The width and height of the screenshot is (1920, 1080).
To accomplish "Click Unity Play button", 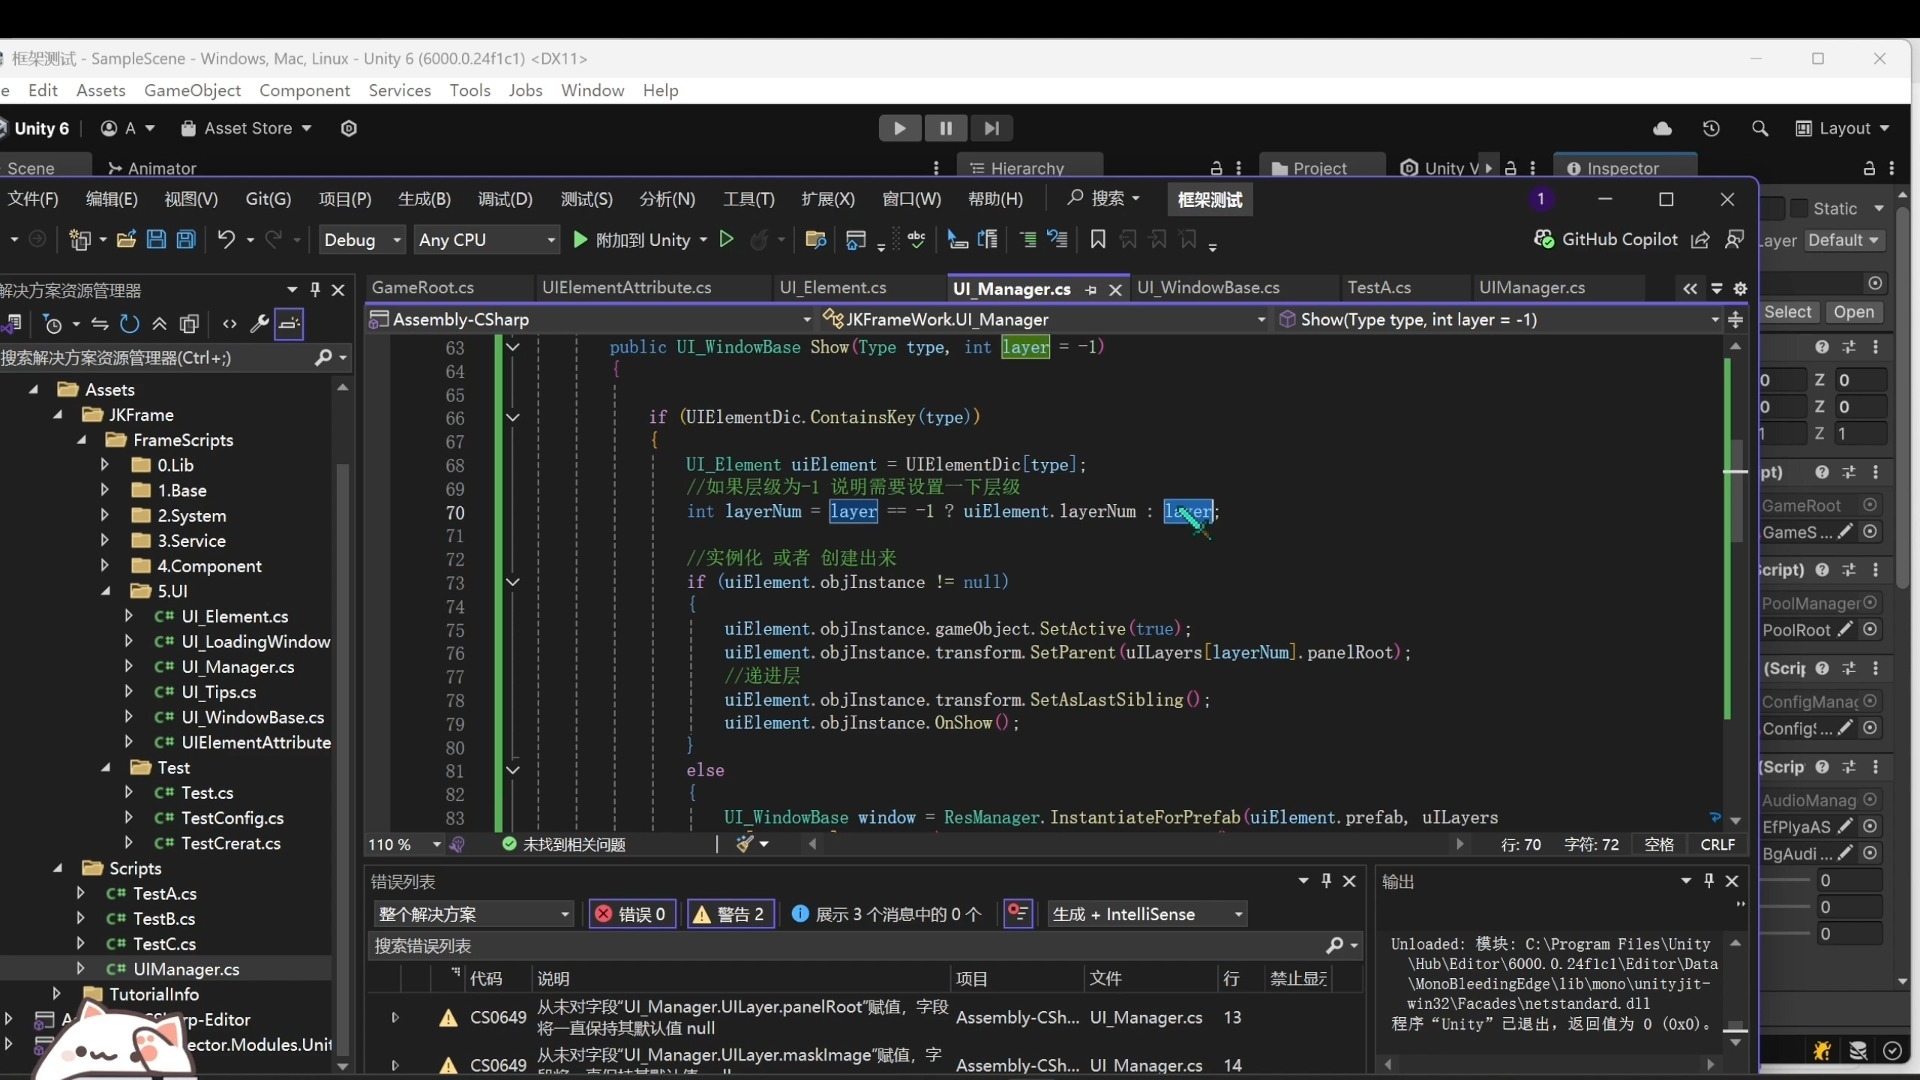I will click(899, 128).
